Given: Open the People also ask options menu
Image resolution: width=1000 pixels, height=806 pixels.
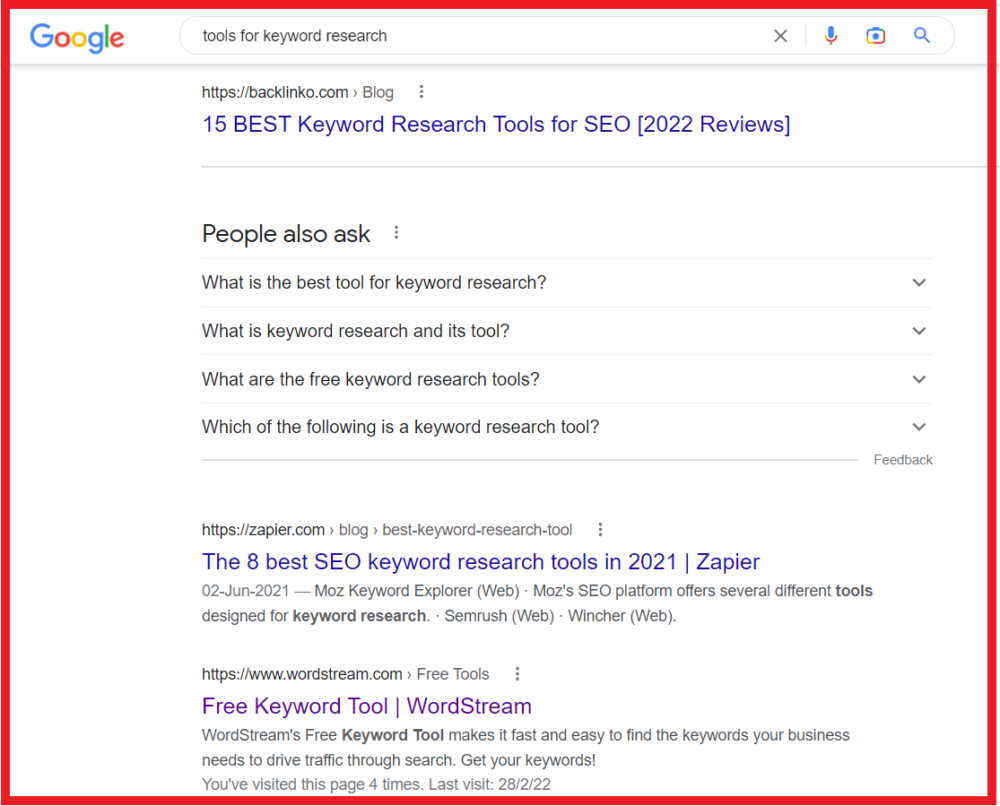Looking at the screenshot, I should coord(396,231).
